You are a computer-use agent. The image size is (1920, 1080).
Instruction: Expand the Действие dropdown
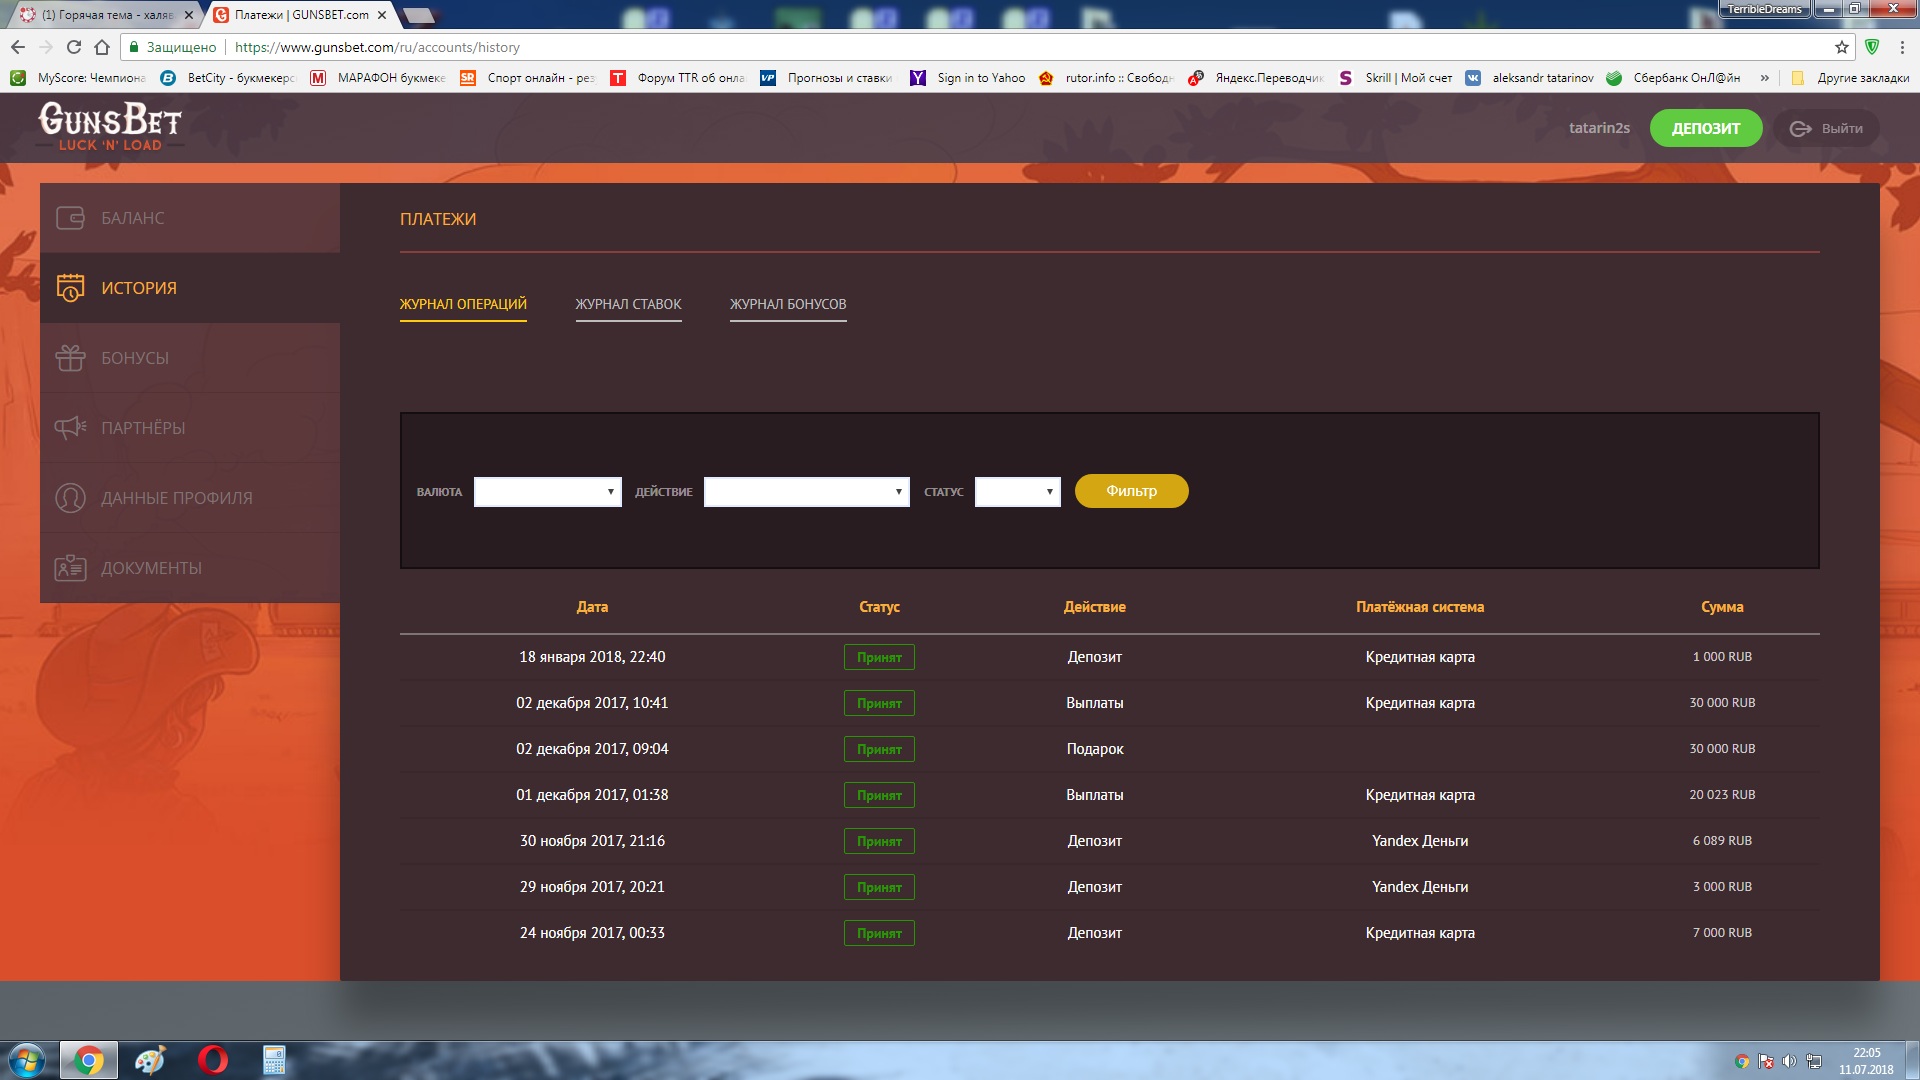coord(806,492)
